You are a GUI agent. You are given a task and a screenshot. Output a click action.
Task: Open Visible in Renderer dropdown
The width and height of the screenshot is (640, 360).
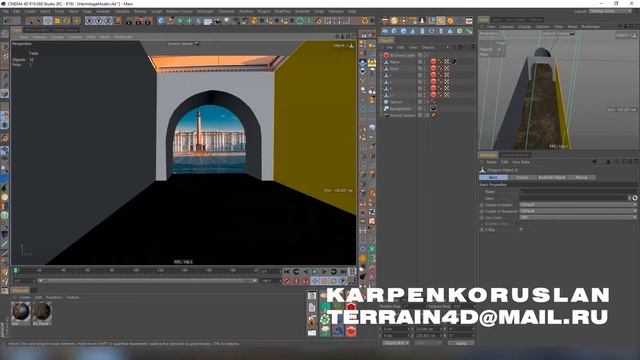(578, 211)
